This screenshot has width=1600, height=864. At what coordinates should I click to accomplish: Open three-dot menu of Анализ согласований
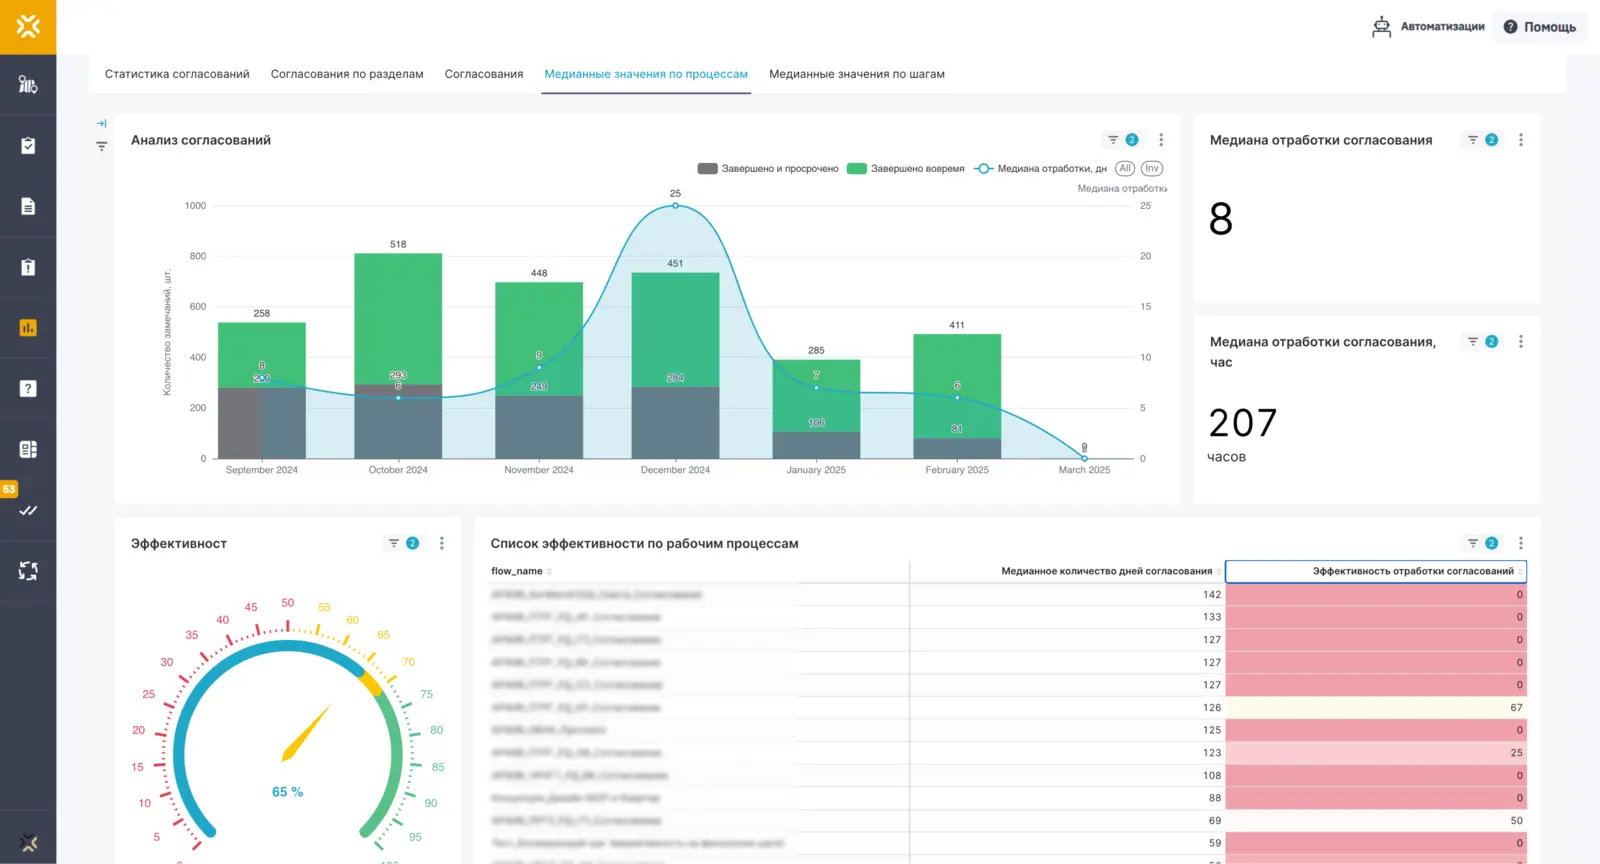[x=1160, y=140]
